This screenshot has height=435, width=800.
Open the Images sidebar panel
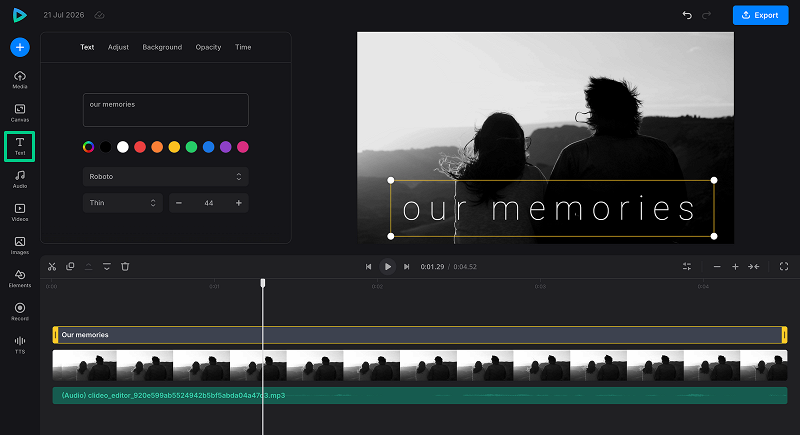pyautogui.click(x=20, y=246)
